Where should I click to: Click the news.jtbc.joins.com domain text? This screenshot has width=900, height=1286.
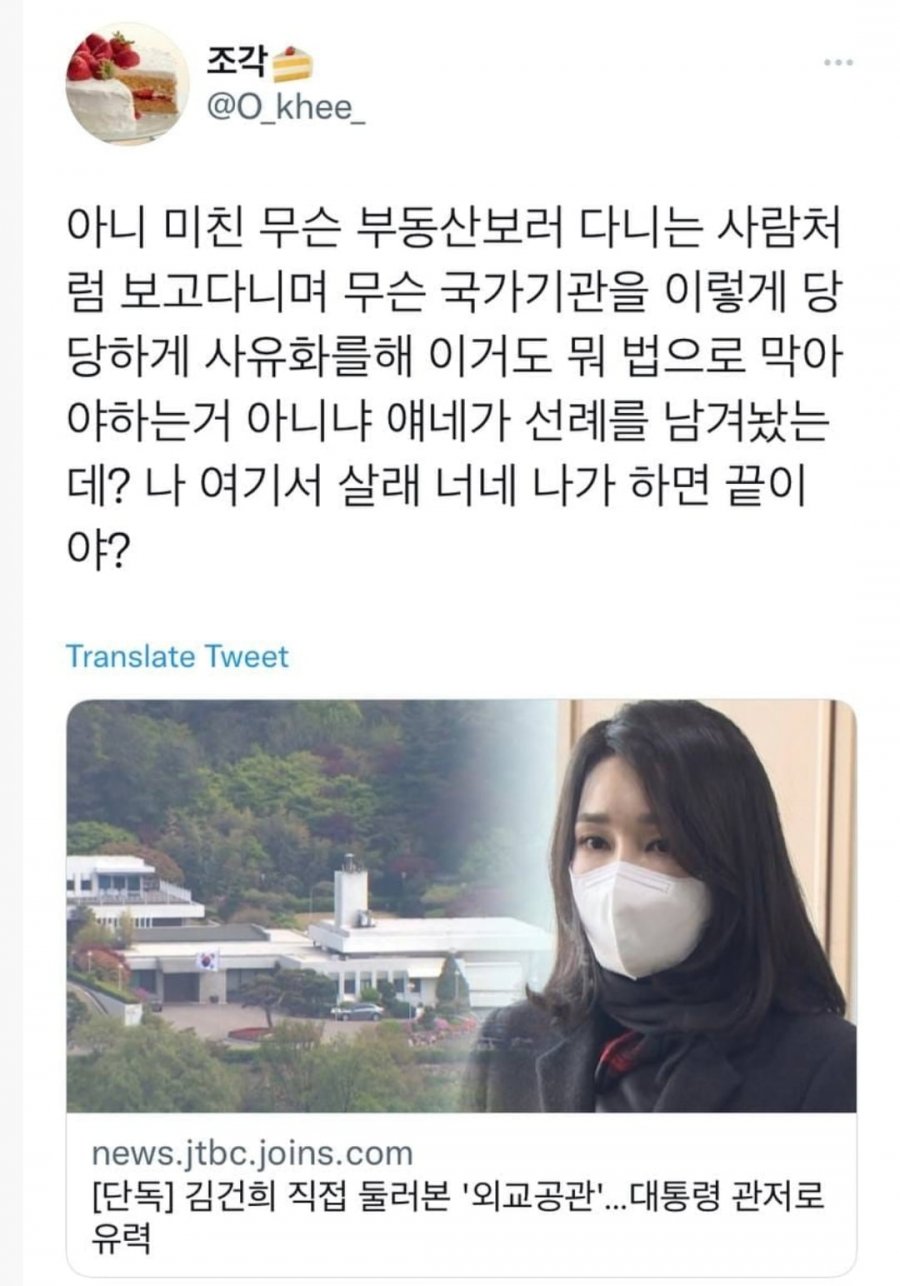click(x=252, y=1153)
